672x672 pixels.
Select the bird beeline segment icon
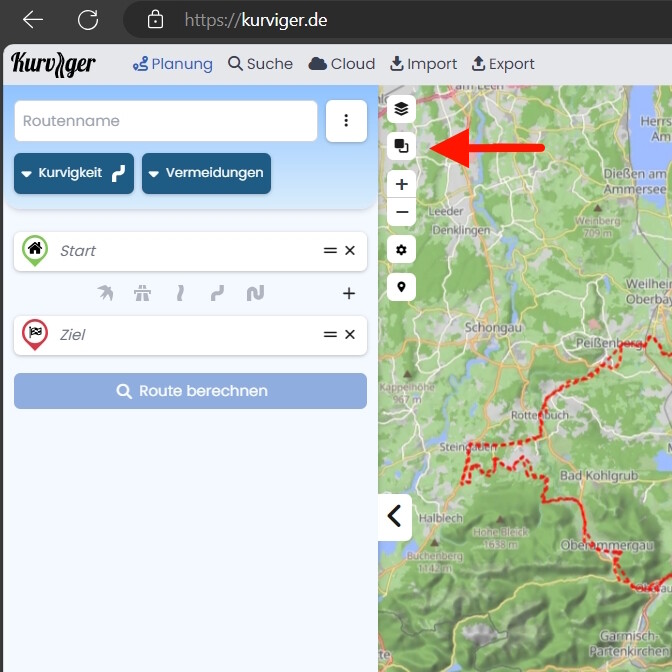point(105,293)
